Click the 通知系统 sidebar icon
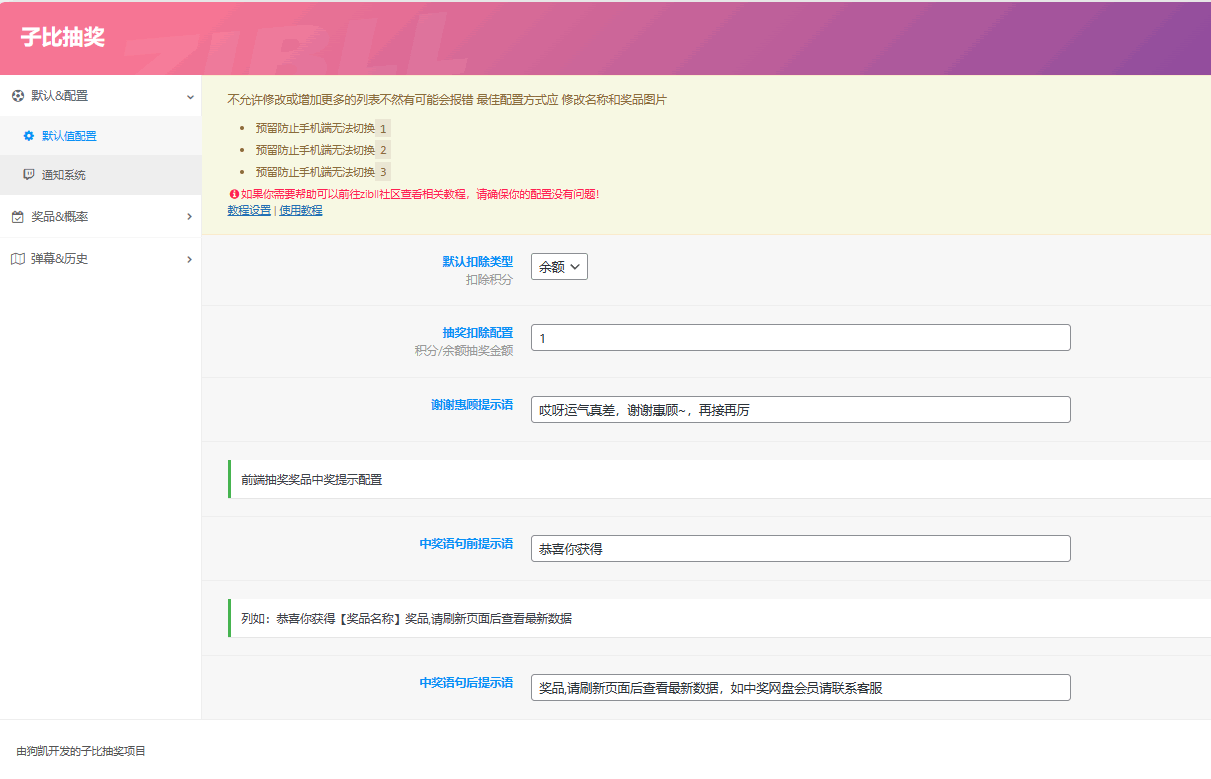 [x=29, y=175]
